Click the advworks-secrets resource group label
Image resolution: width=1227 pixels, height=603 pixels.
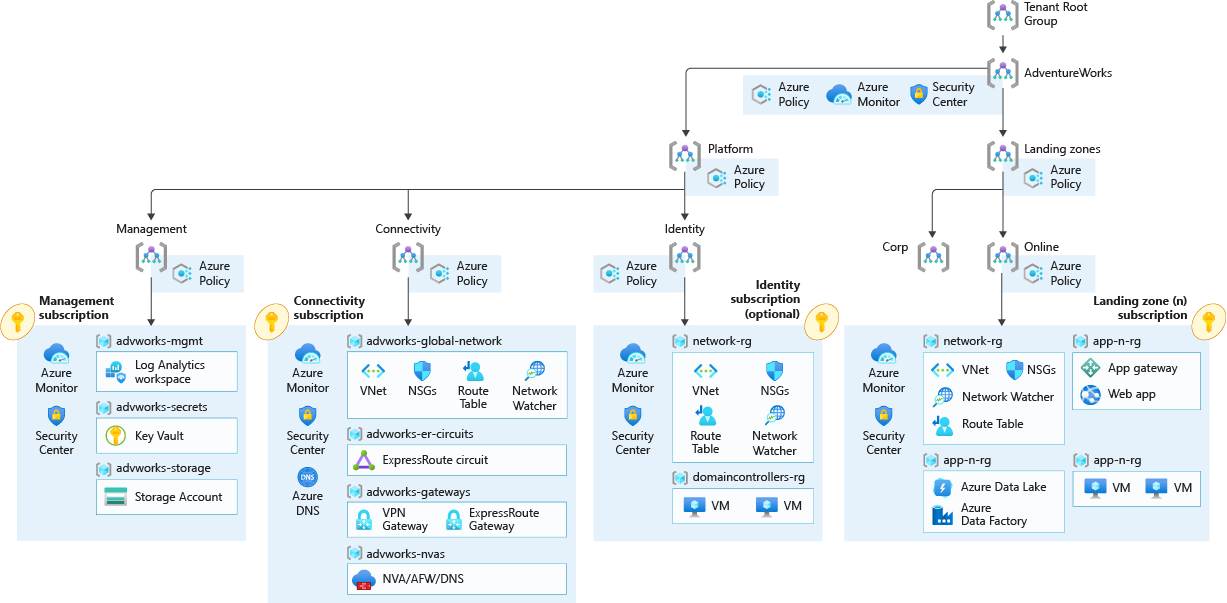[x=163, y=407]
